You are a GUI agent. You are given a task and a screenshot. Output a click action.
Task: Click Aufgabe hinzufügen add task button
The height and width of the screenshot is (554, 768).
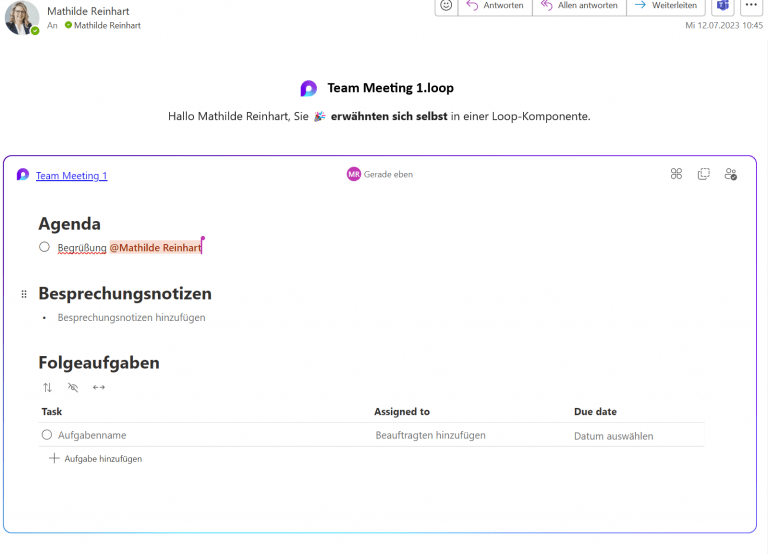[96, 459]
